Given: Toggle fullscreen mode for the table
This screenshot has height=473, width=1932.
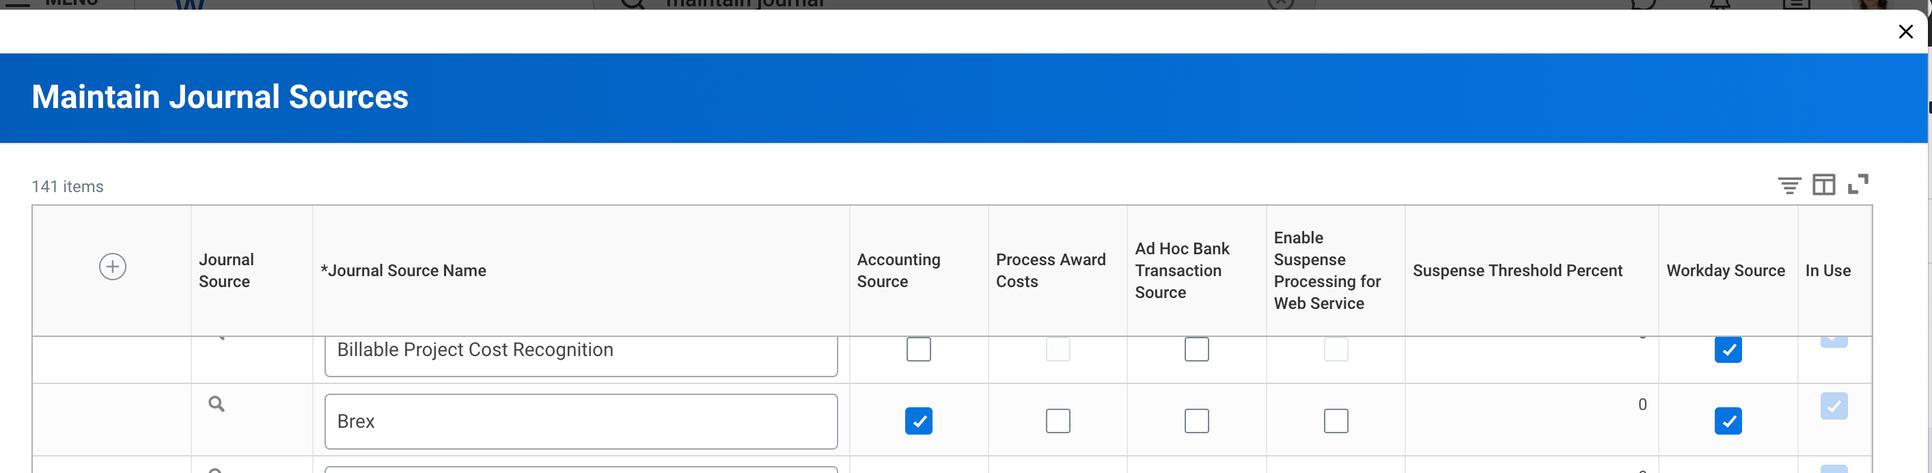Looking at the screenshot, I should tap(1858, 184).
